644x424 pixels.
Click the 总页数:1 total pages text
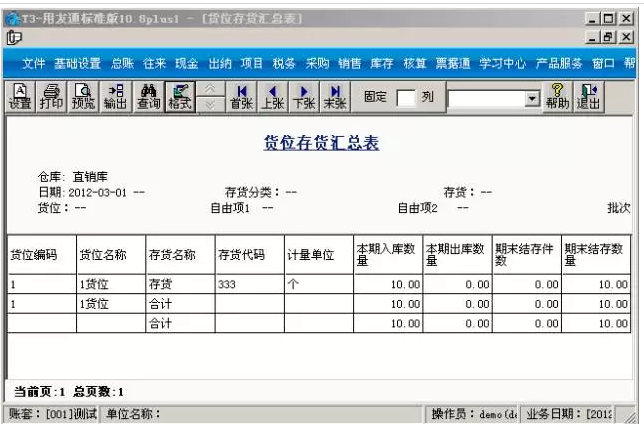(x=99, y=392)
